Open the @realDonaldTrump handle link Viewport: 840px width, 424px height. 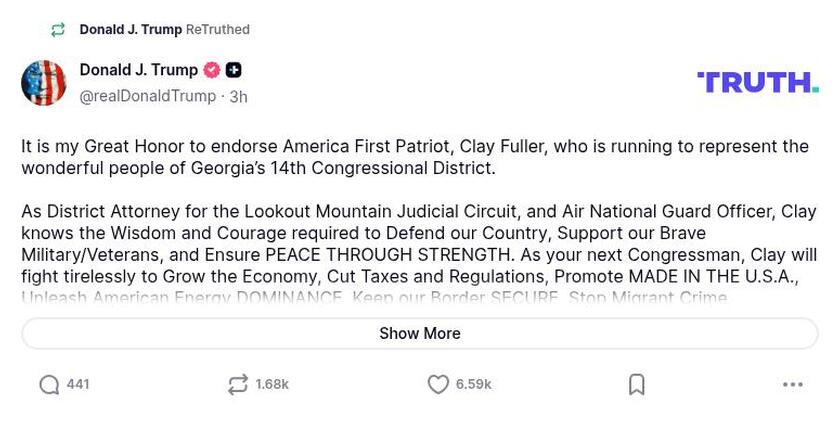point(147,96)
